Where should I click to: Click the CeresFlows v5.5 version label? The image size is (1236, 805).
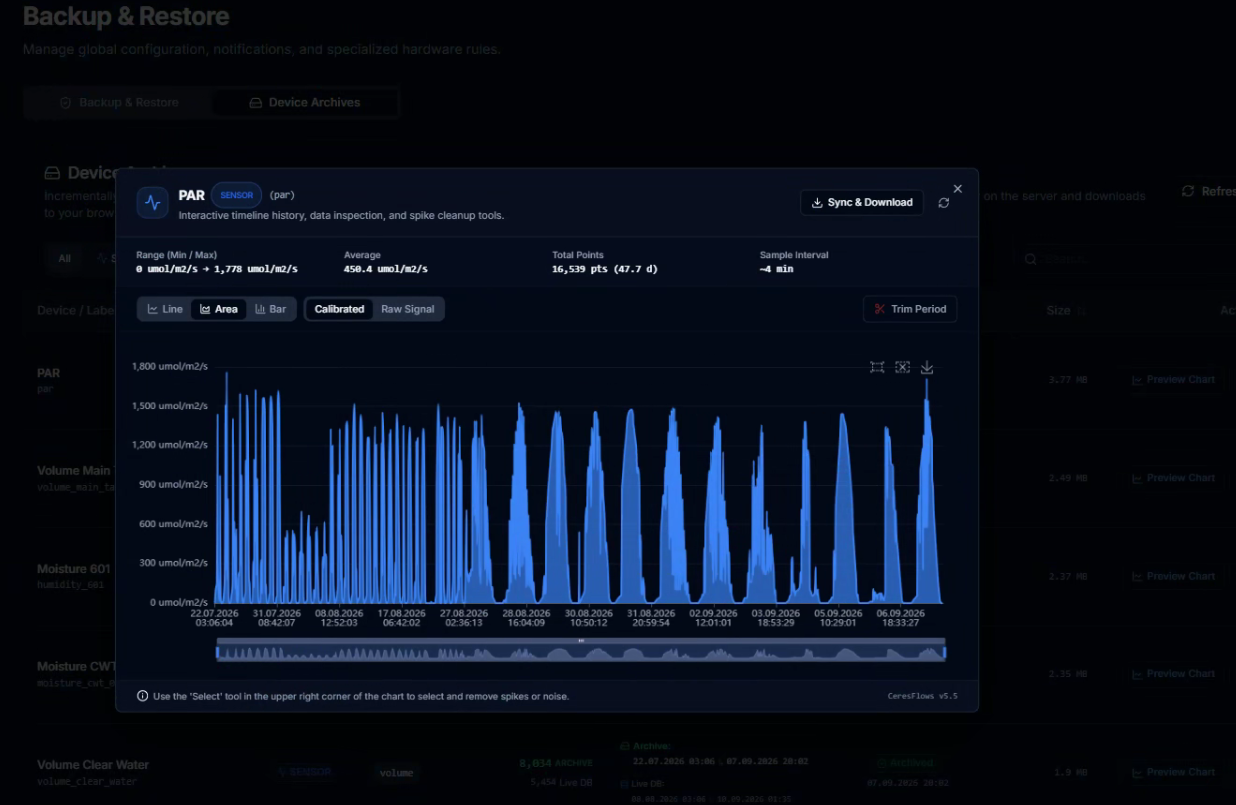(x=922, y=696)
